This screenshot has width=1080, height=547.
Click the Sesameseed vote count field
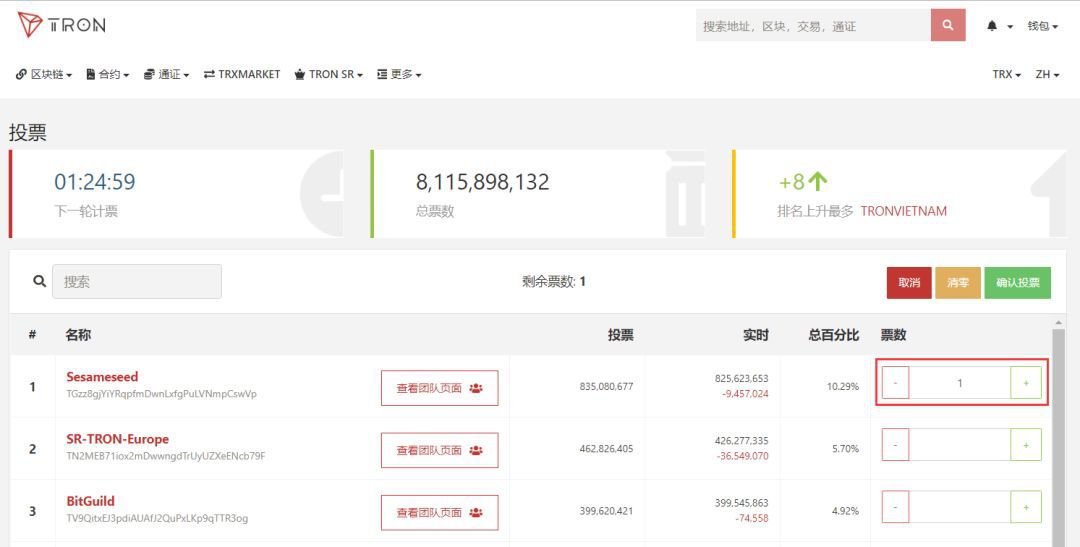(x=959, y=382)
